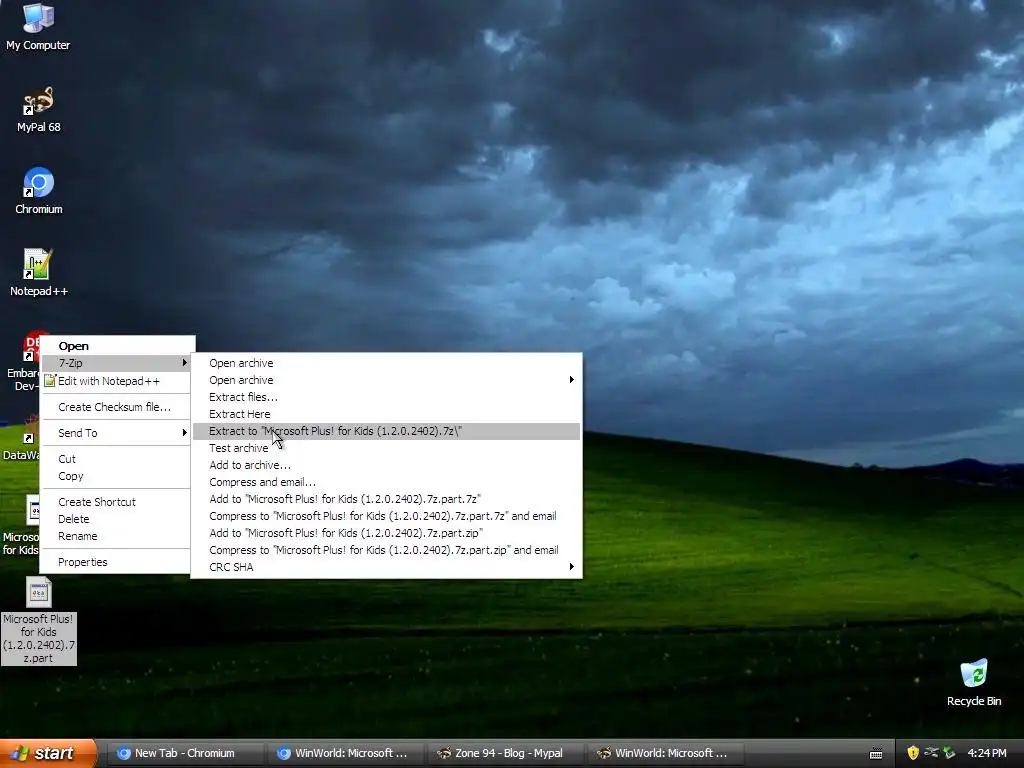The height and width of the screenshot is (768, 1024).
Task: Expand the 7-Zip submenu entry
Action: click(117, 363)
